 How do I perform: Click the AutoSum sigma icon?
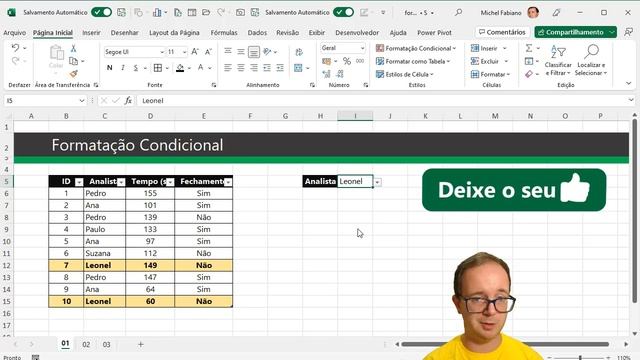[x=529, y=48]
